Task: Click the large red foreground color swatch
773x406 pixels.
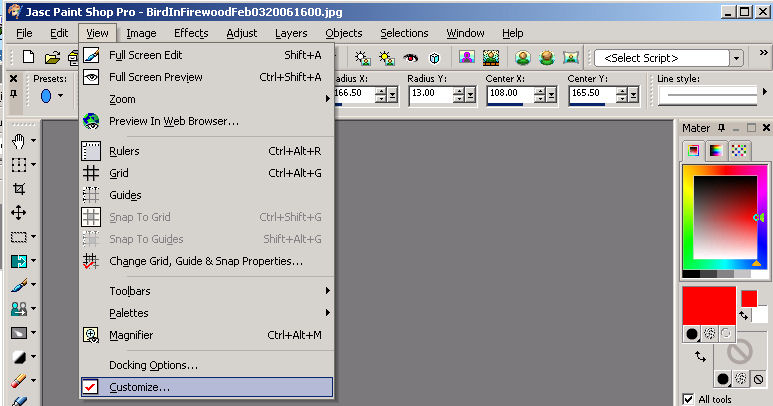Action: [707, 305]
